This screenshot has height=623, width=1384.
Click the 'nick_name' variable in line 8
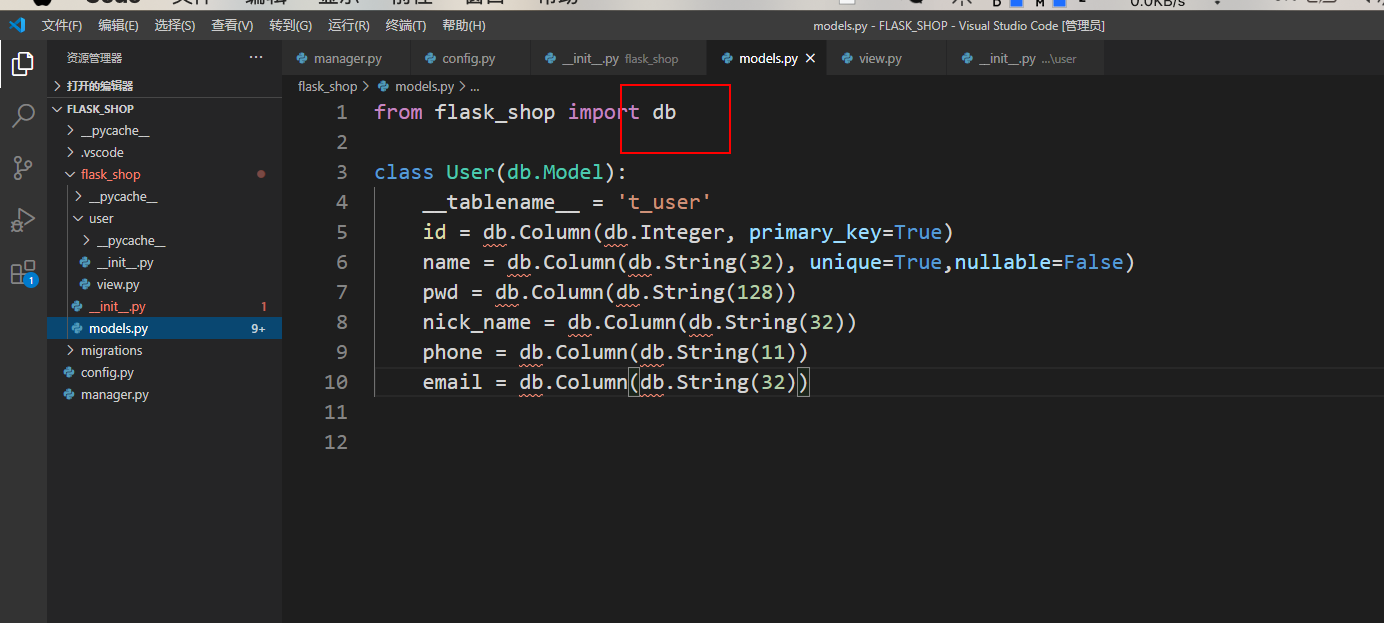click(477, 322)
